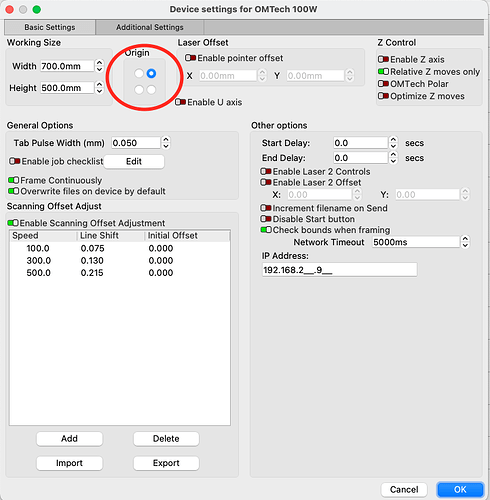Click the 0.075 line shift cell
490x500 pixels.
coord(92,249)
